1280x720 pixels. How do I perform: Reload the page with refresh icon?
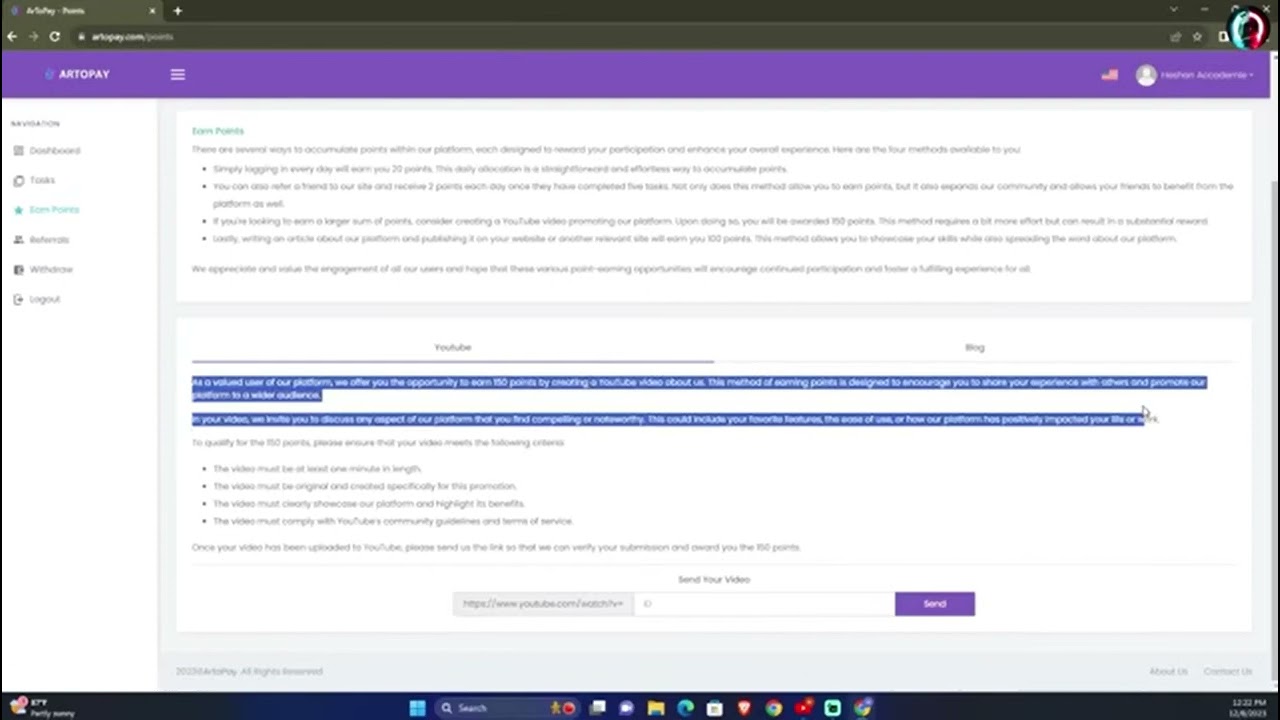(55, 36)
